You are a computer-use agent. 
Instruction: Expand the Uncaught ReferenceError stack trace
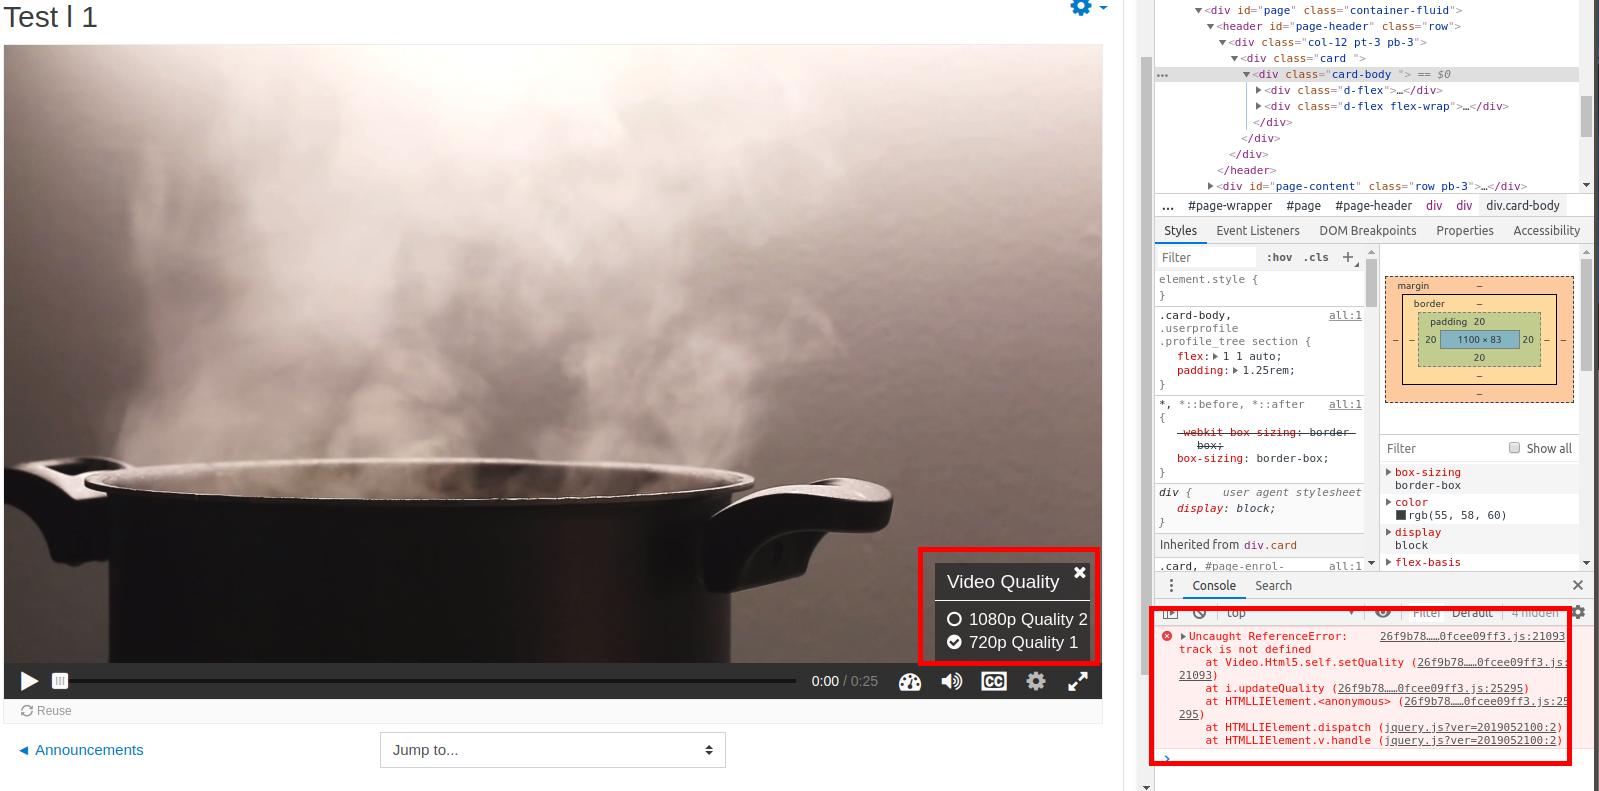click(x=1183, y=637)
